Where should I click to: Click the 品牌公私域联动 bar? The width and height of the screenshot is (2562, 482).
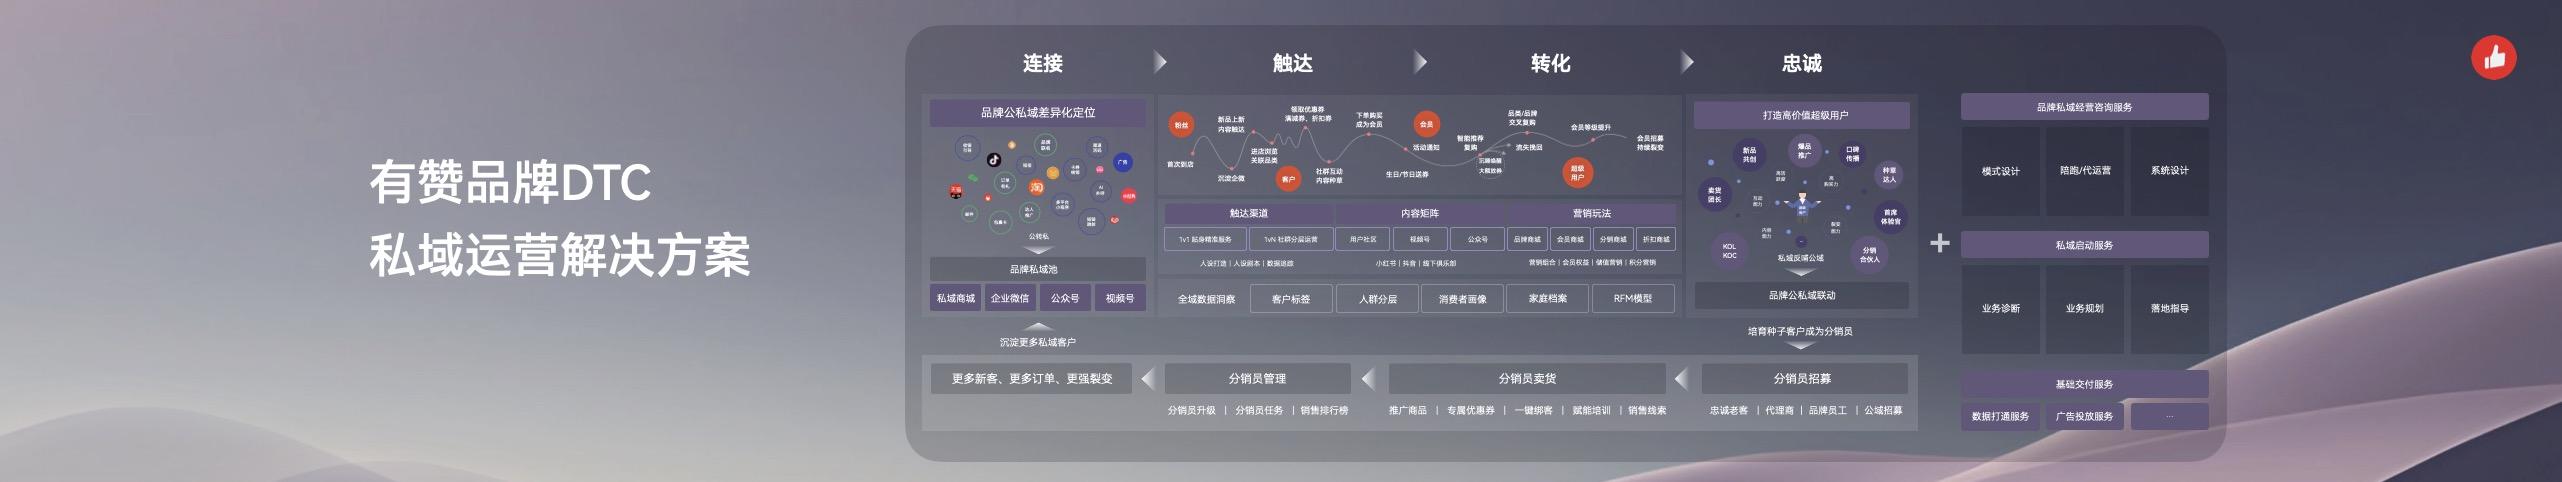click(1802, 295)
